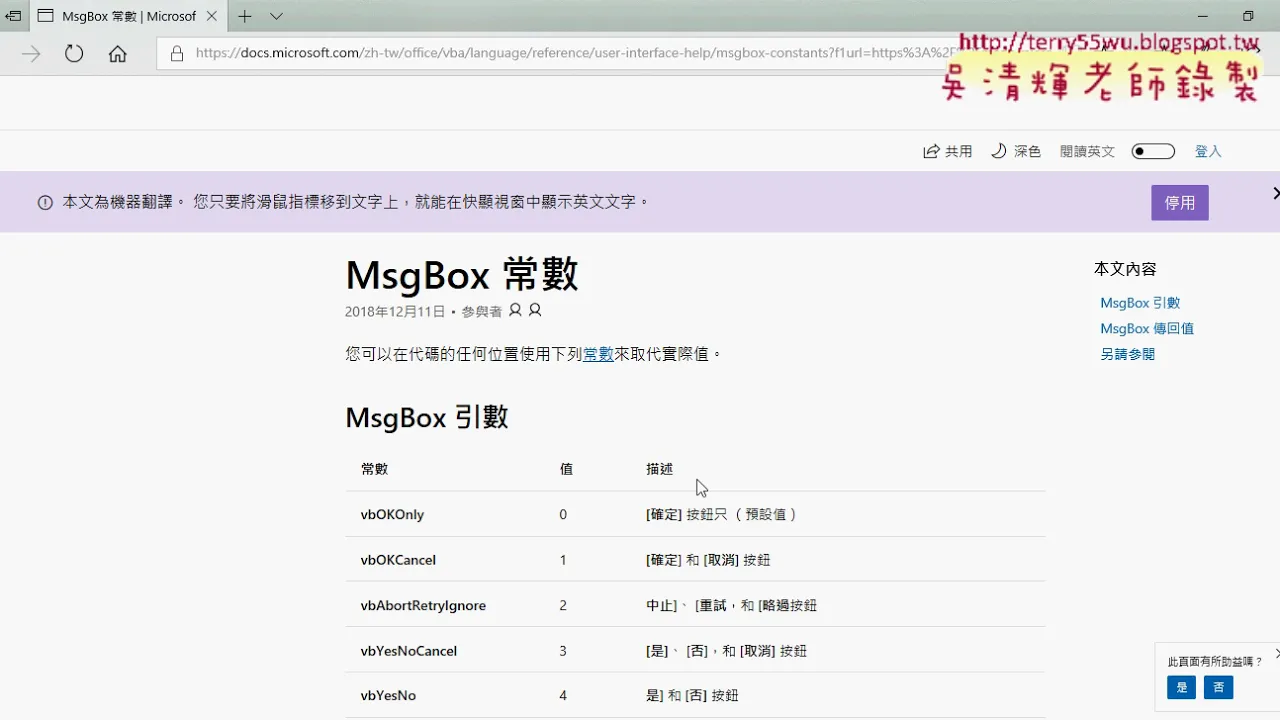Viewport: 1280px width, 720px height.
Task: Go to the home page icon
Action: [118, 54]
